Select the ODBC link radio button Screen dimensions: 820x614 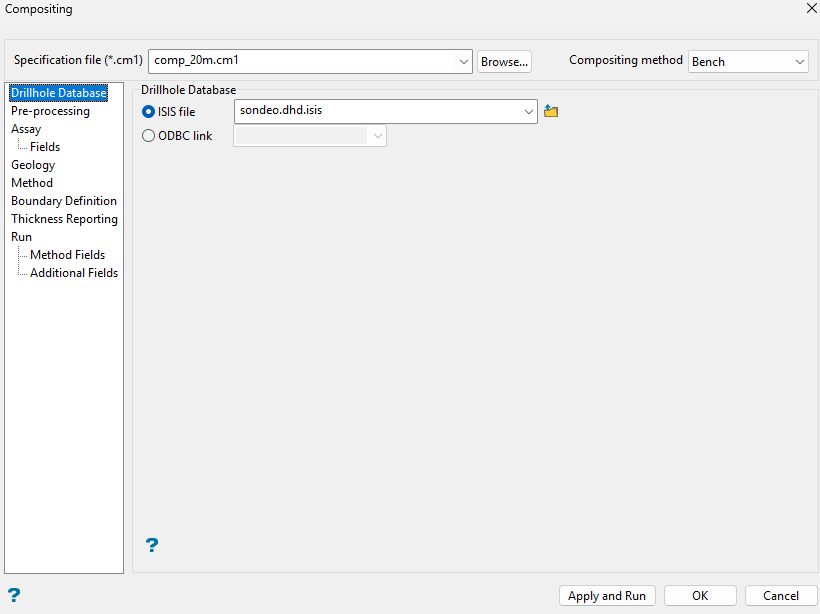pyautogui.click(x=149, y=136)
